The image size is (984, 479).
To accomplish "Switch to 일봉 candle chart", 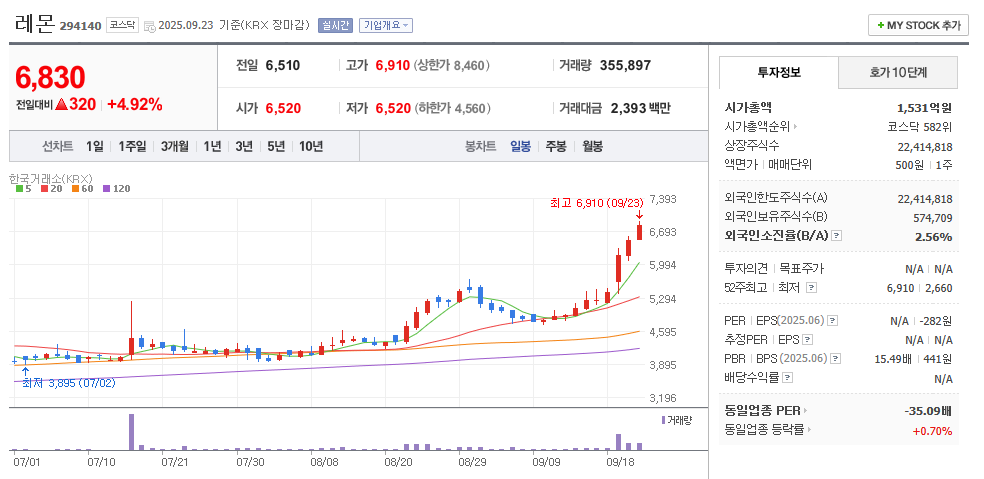I will click(520, 146).
